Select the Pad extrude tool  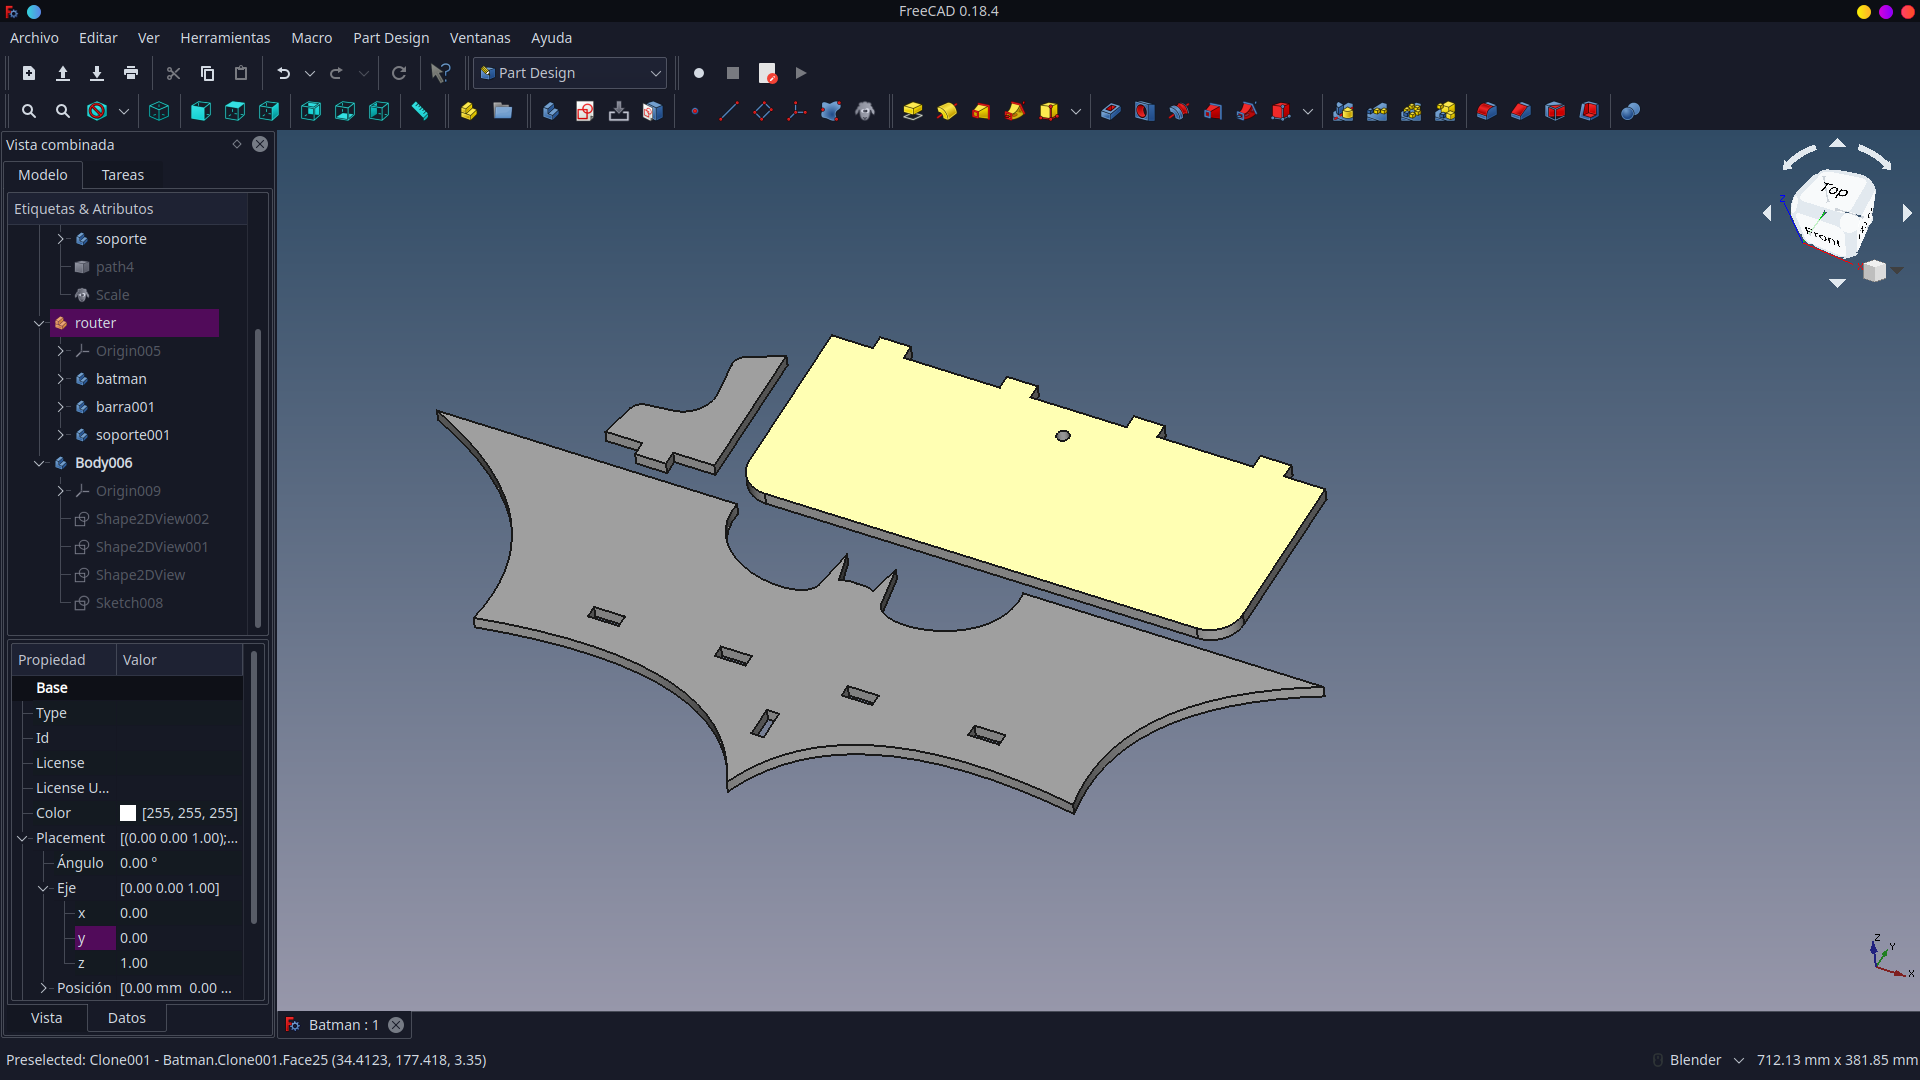(912, 111)
